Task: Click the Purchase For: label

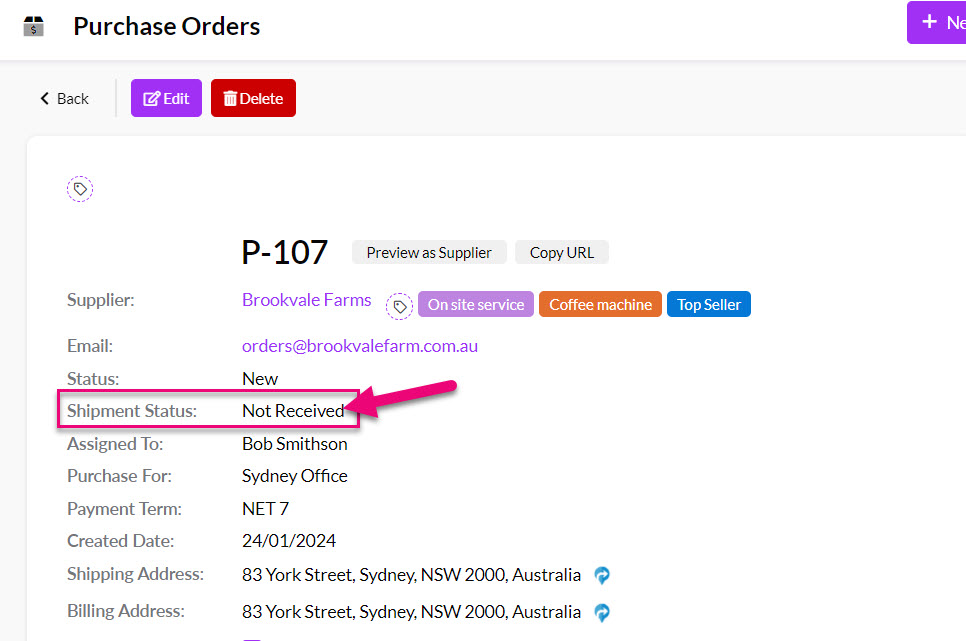Action: 120,476
